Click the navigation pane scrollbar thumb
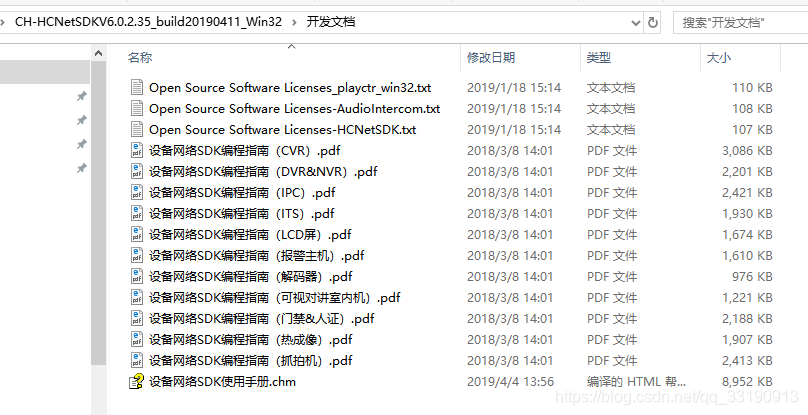Image resolution: width=808 pixels, height=415 pixels. (98, 213)
